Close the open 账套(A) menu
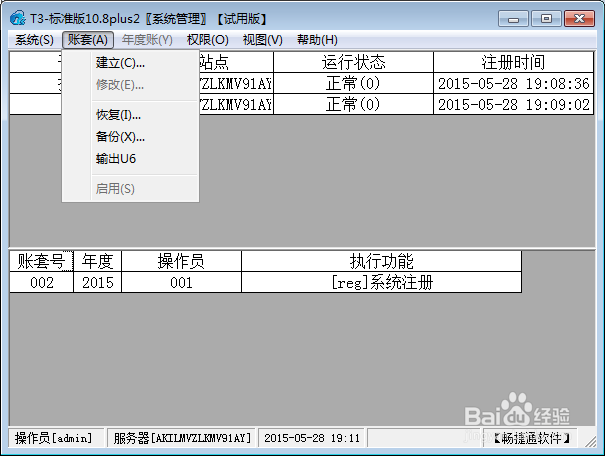605x456 pixels. 88,40
